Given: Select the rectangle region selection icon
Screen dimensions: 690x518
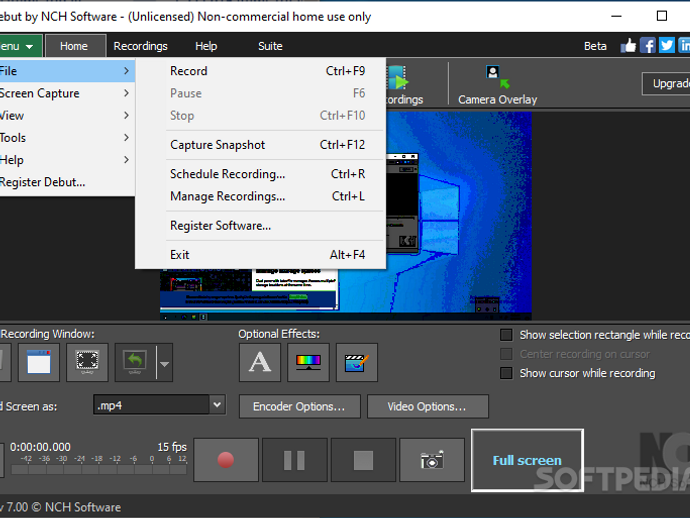Looking at the screenshot, I should [x=87, y=362].
